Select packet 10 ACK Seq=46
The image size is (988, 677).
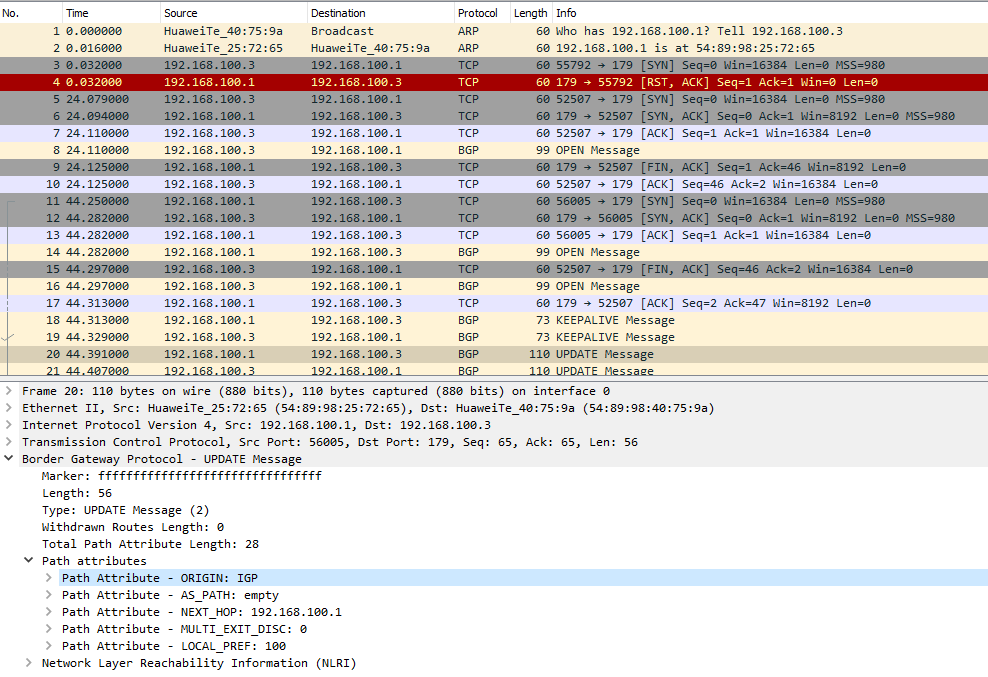pos(494,184)
